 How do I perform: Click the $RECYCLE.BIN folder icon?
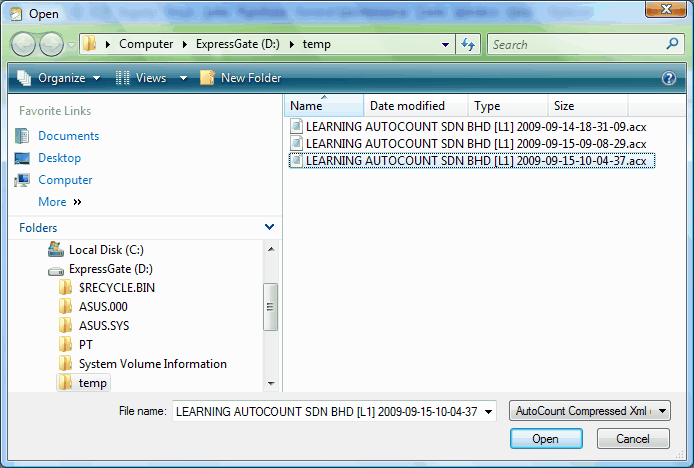point(66,287)
